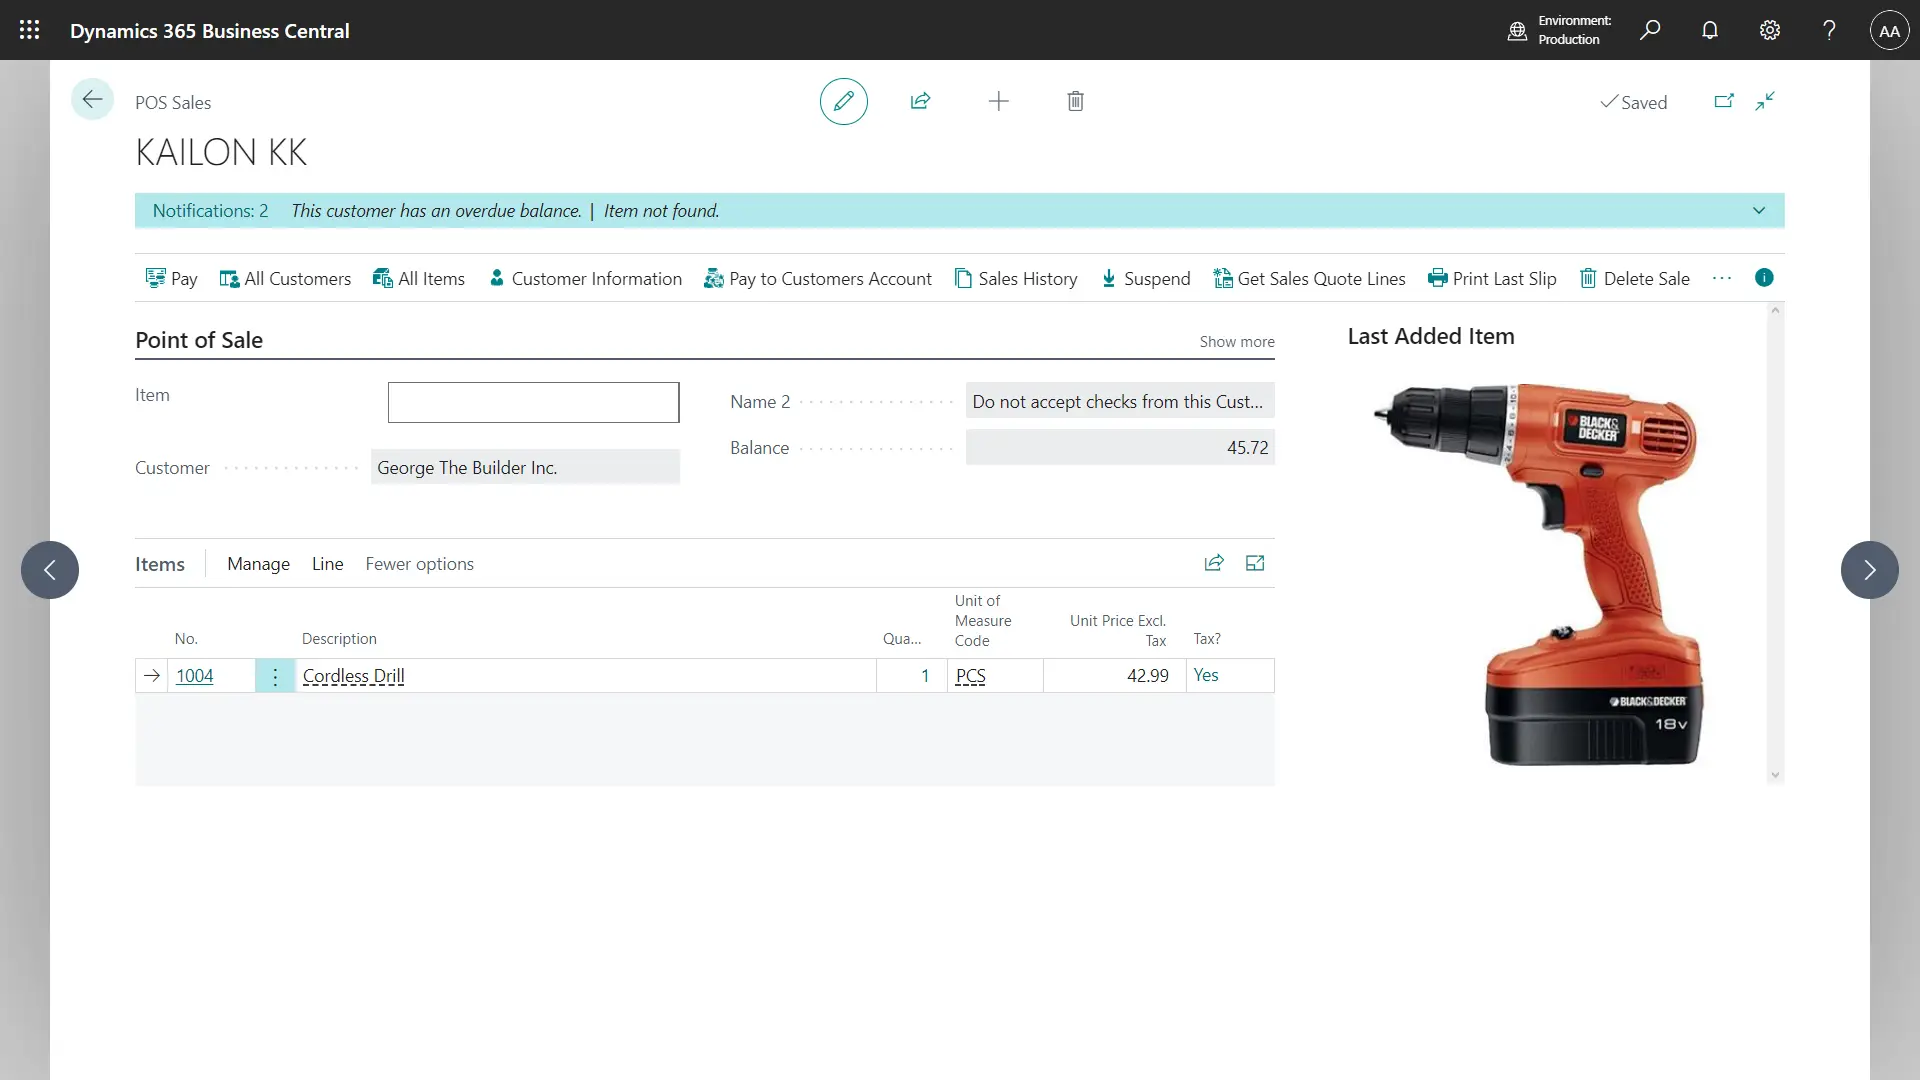This screenshot has width=1920, height=1080.
Task: Expand fields with Show more
Action: [1236, 342]
